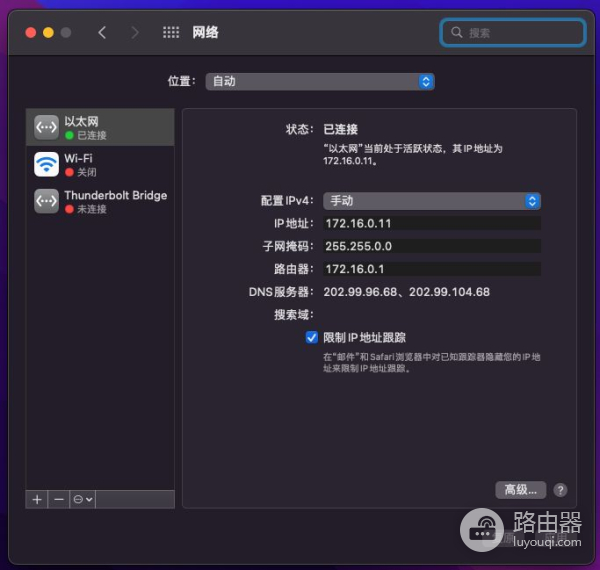Edit the 子网掩码 subnet mask field
Viewport: 600px width, 570px height.
(432, 246)
